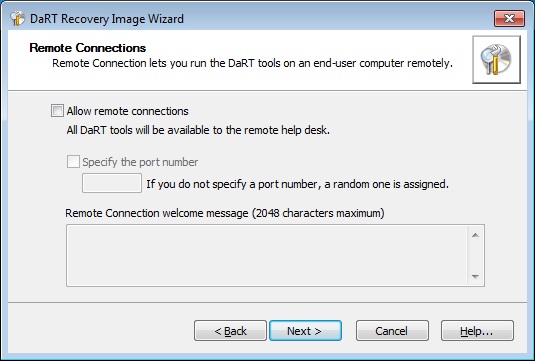Click the bold Remote Connections heading
The image size is (535, 361).
click(x=88, y=48)
